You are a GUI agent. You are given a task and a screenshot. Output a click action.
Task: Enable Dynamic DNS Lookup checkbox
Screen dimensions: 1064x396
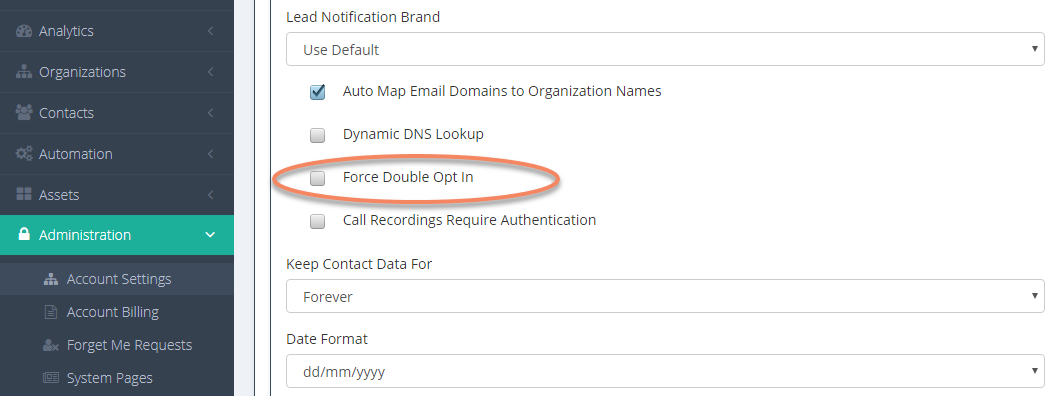pyautogui.click(x=318, y=135)
